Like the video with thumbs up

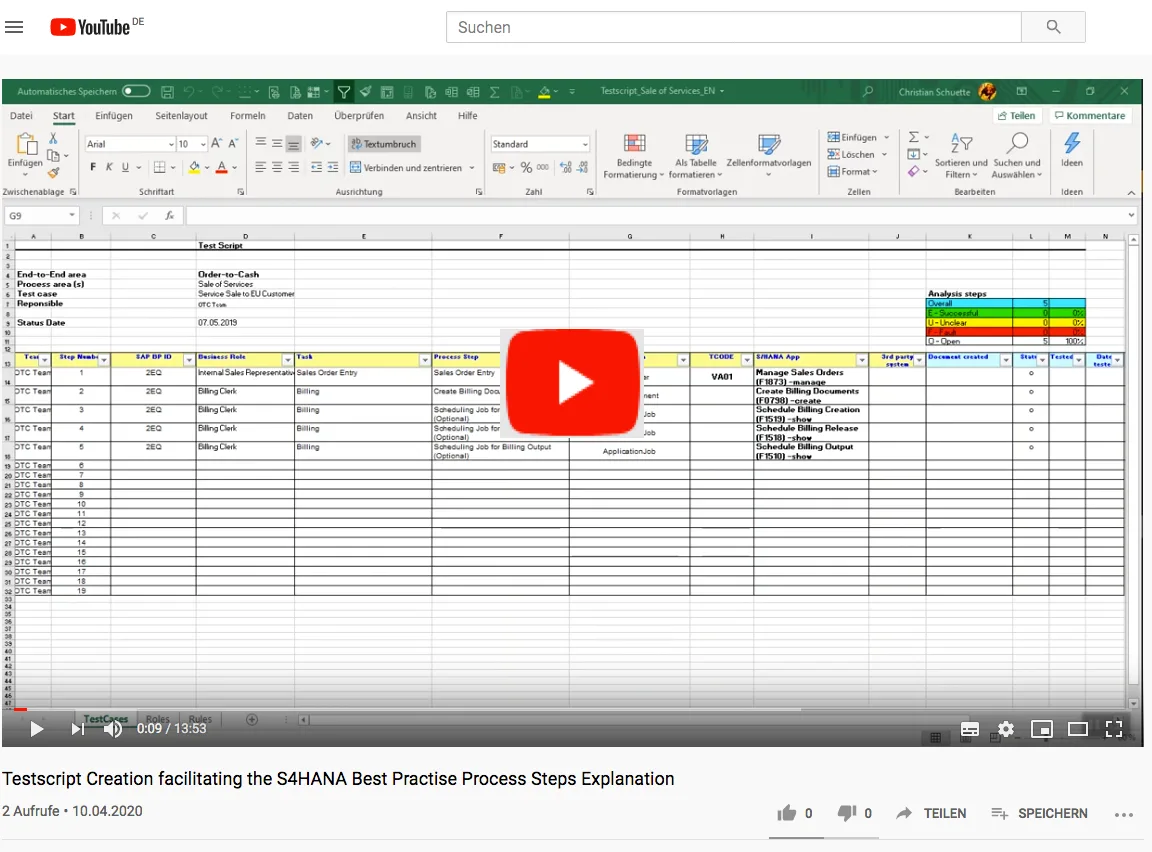787,813
